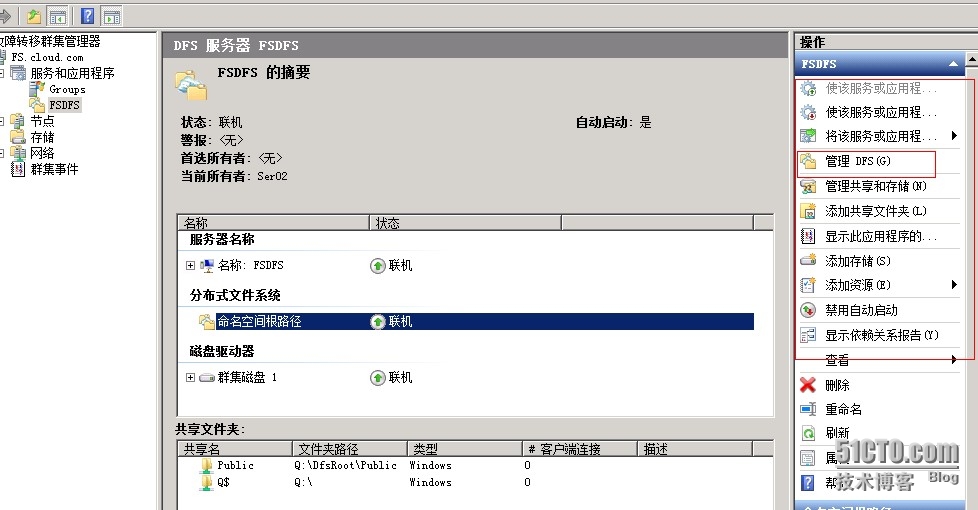Sort by 类型 column header
Viewport: 978px width, 510px height.
coord(465,449)
